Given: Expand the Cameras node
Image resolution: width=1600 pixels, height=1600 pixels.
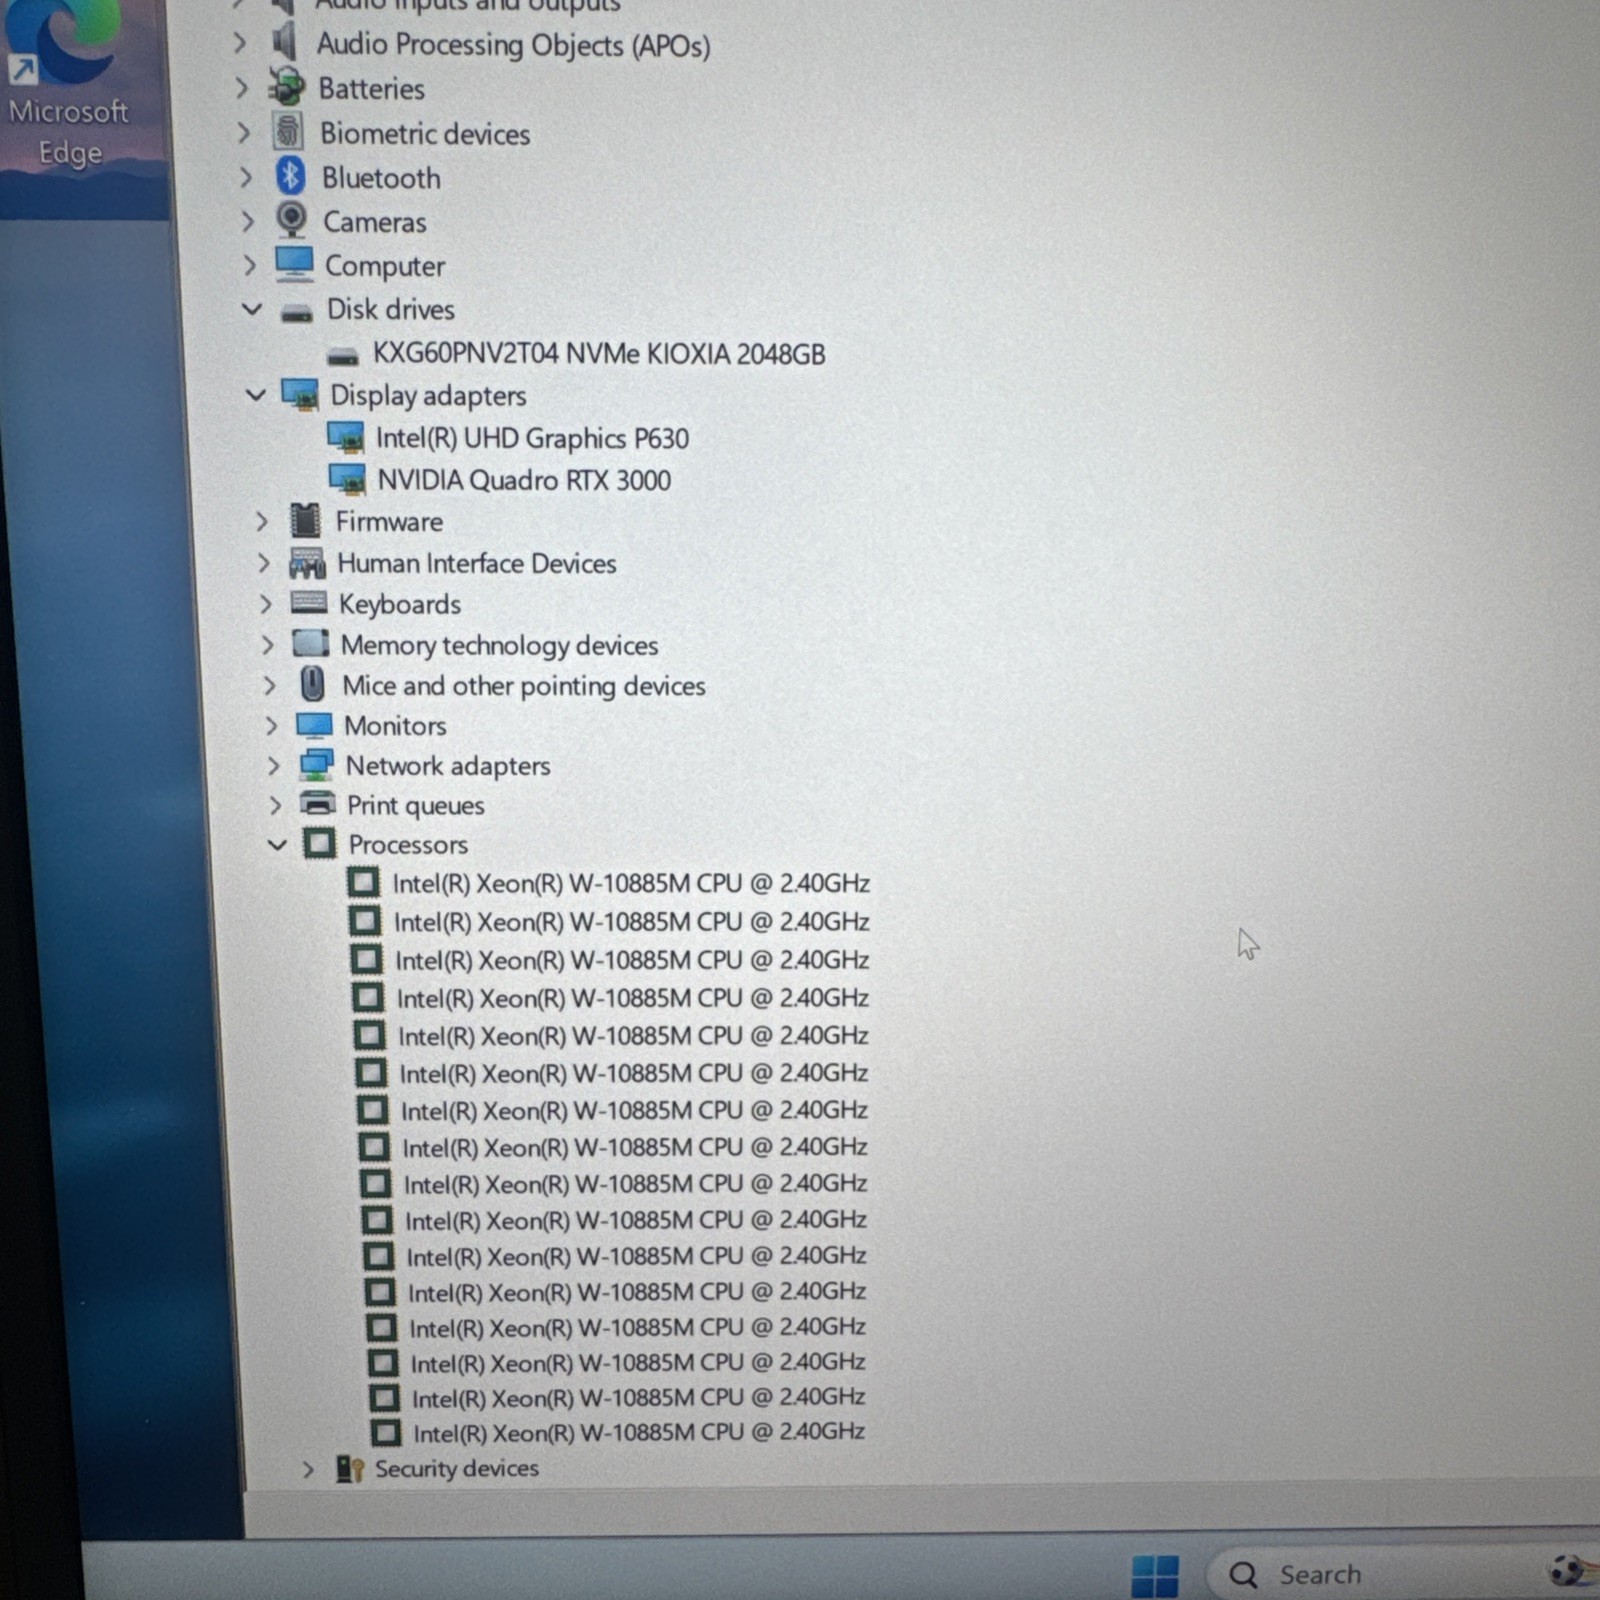Looking at the screenshot, I should click(247, 220).
